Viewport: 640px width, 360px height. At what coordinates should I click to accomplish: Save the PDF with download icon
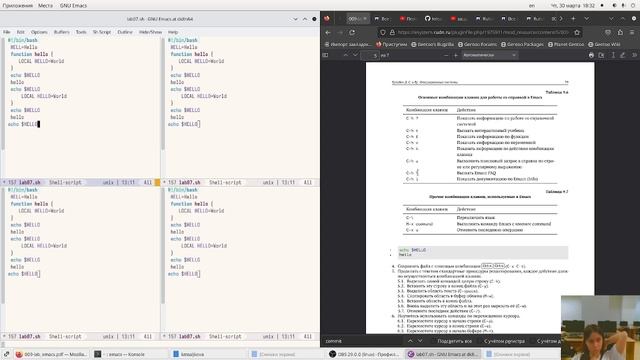pyautogui.click(x=602, y=55)
